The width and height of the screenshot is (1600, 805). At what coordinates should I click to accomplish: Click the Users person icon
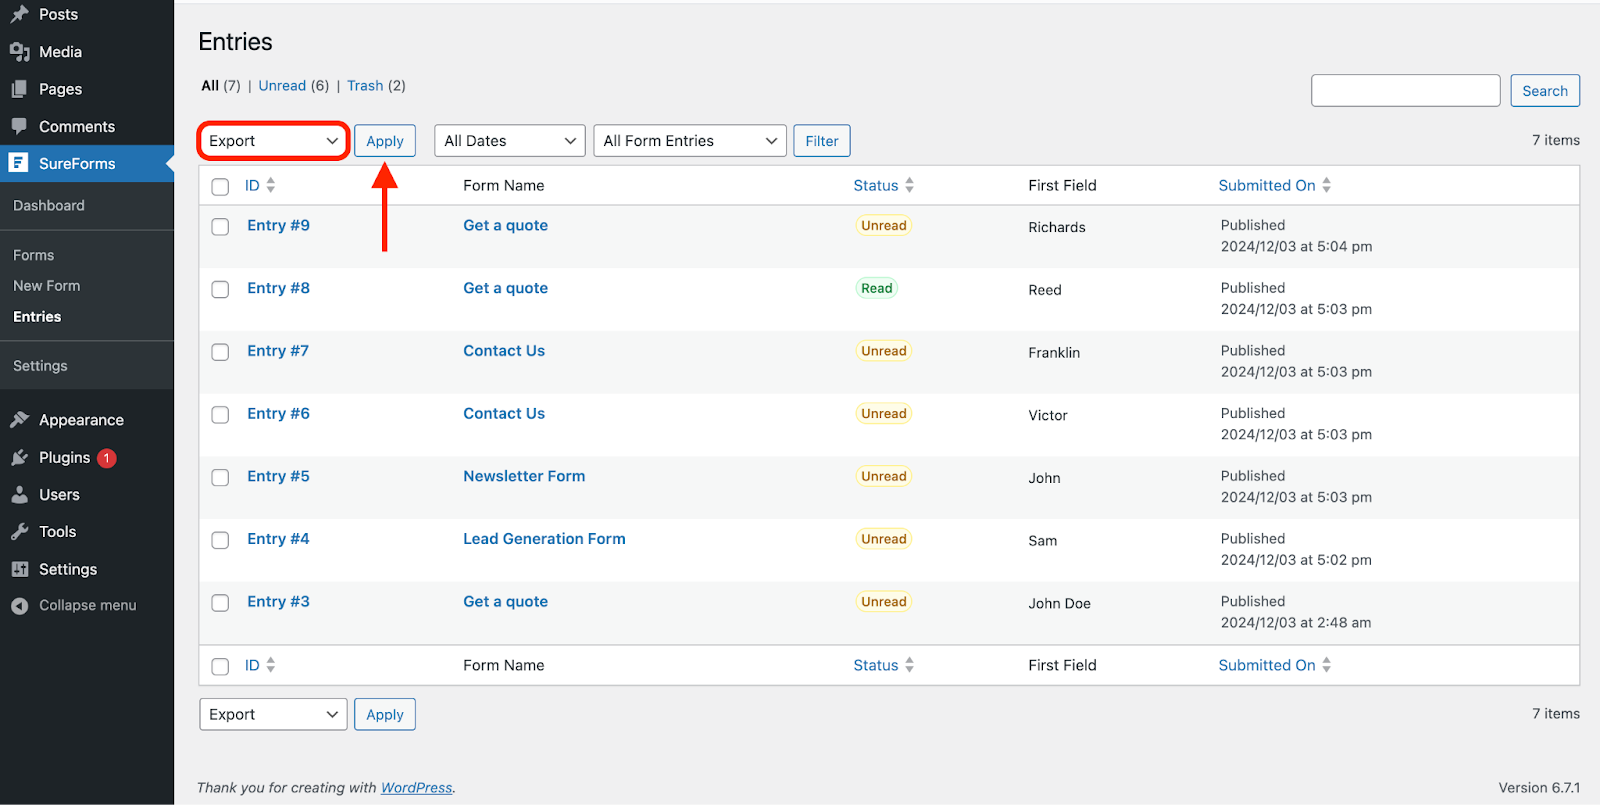point(19,495)
